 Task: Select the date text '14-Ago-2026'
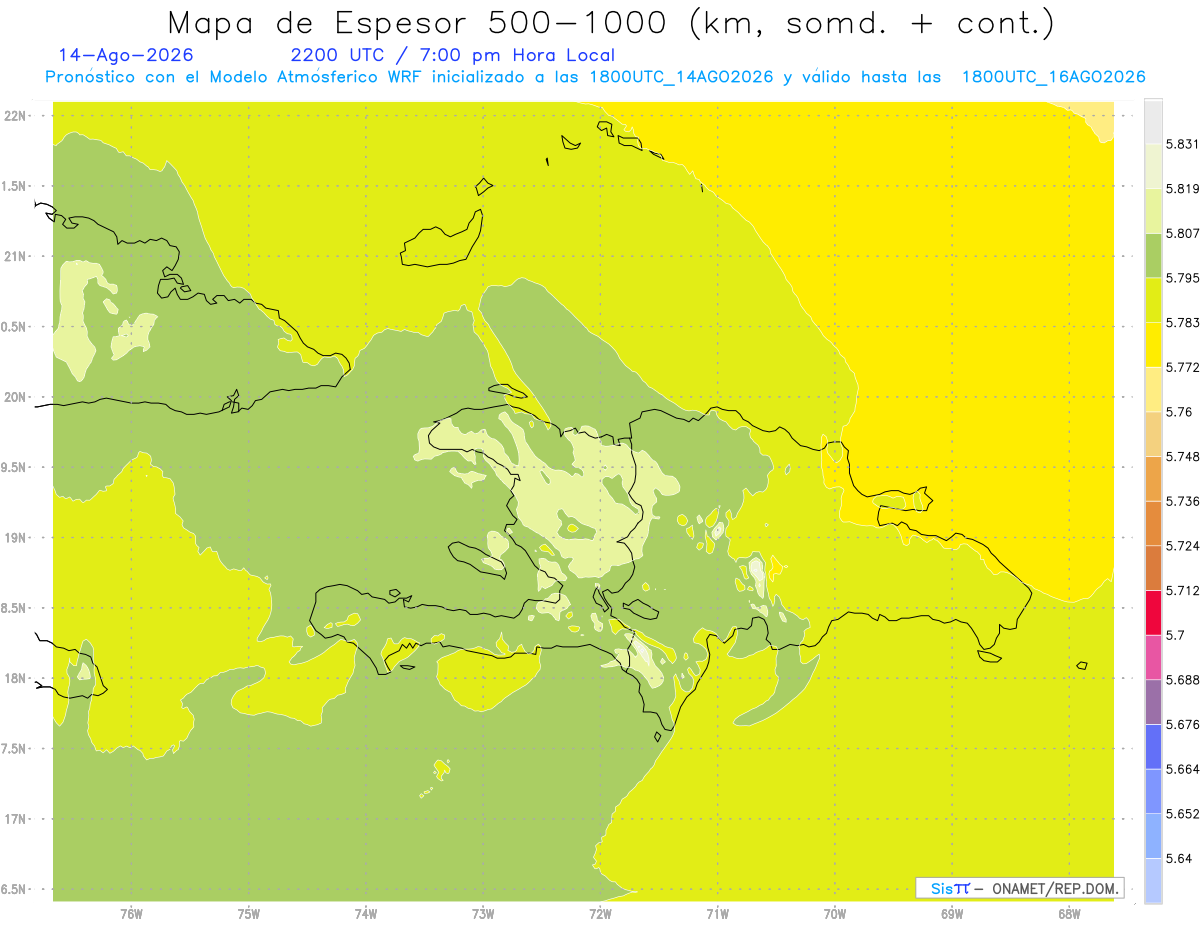point(126,55)
